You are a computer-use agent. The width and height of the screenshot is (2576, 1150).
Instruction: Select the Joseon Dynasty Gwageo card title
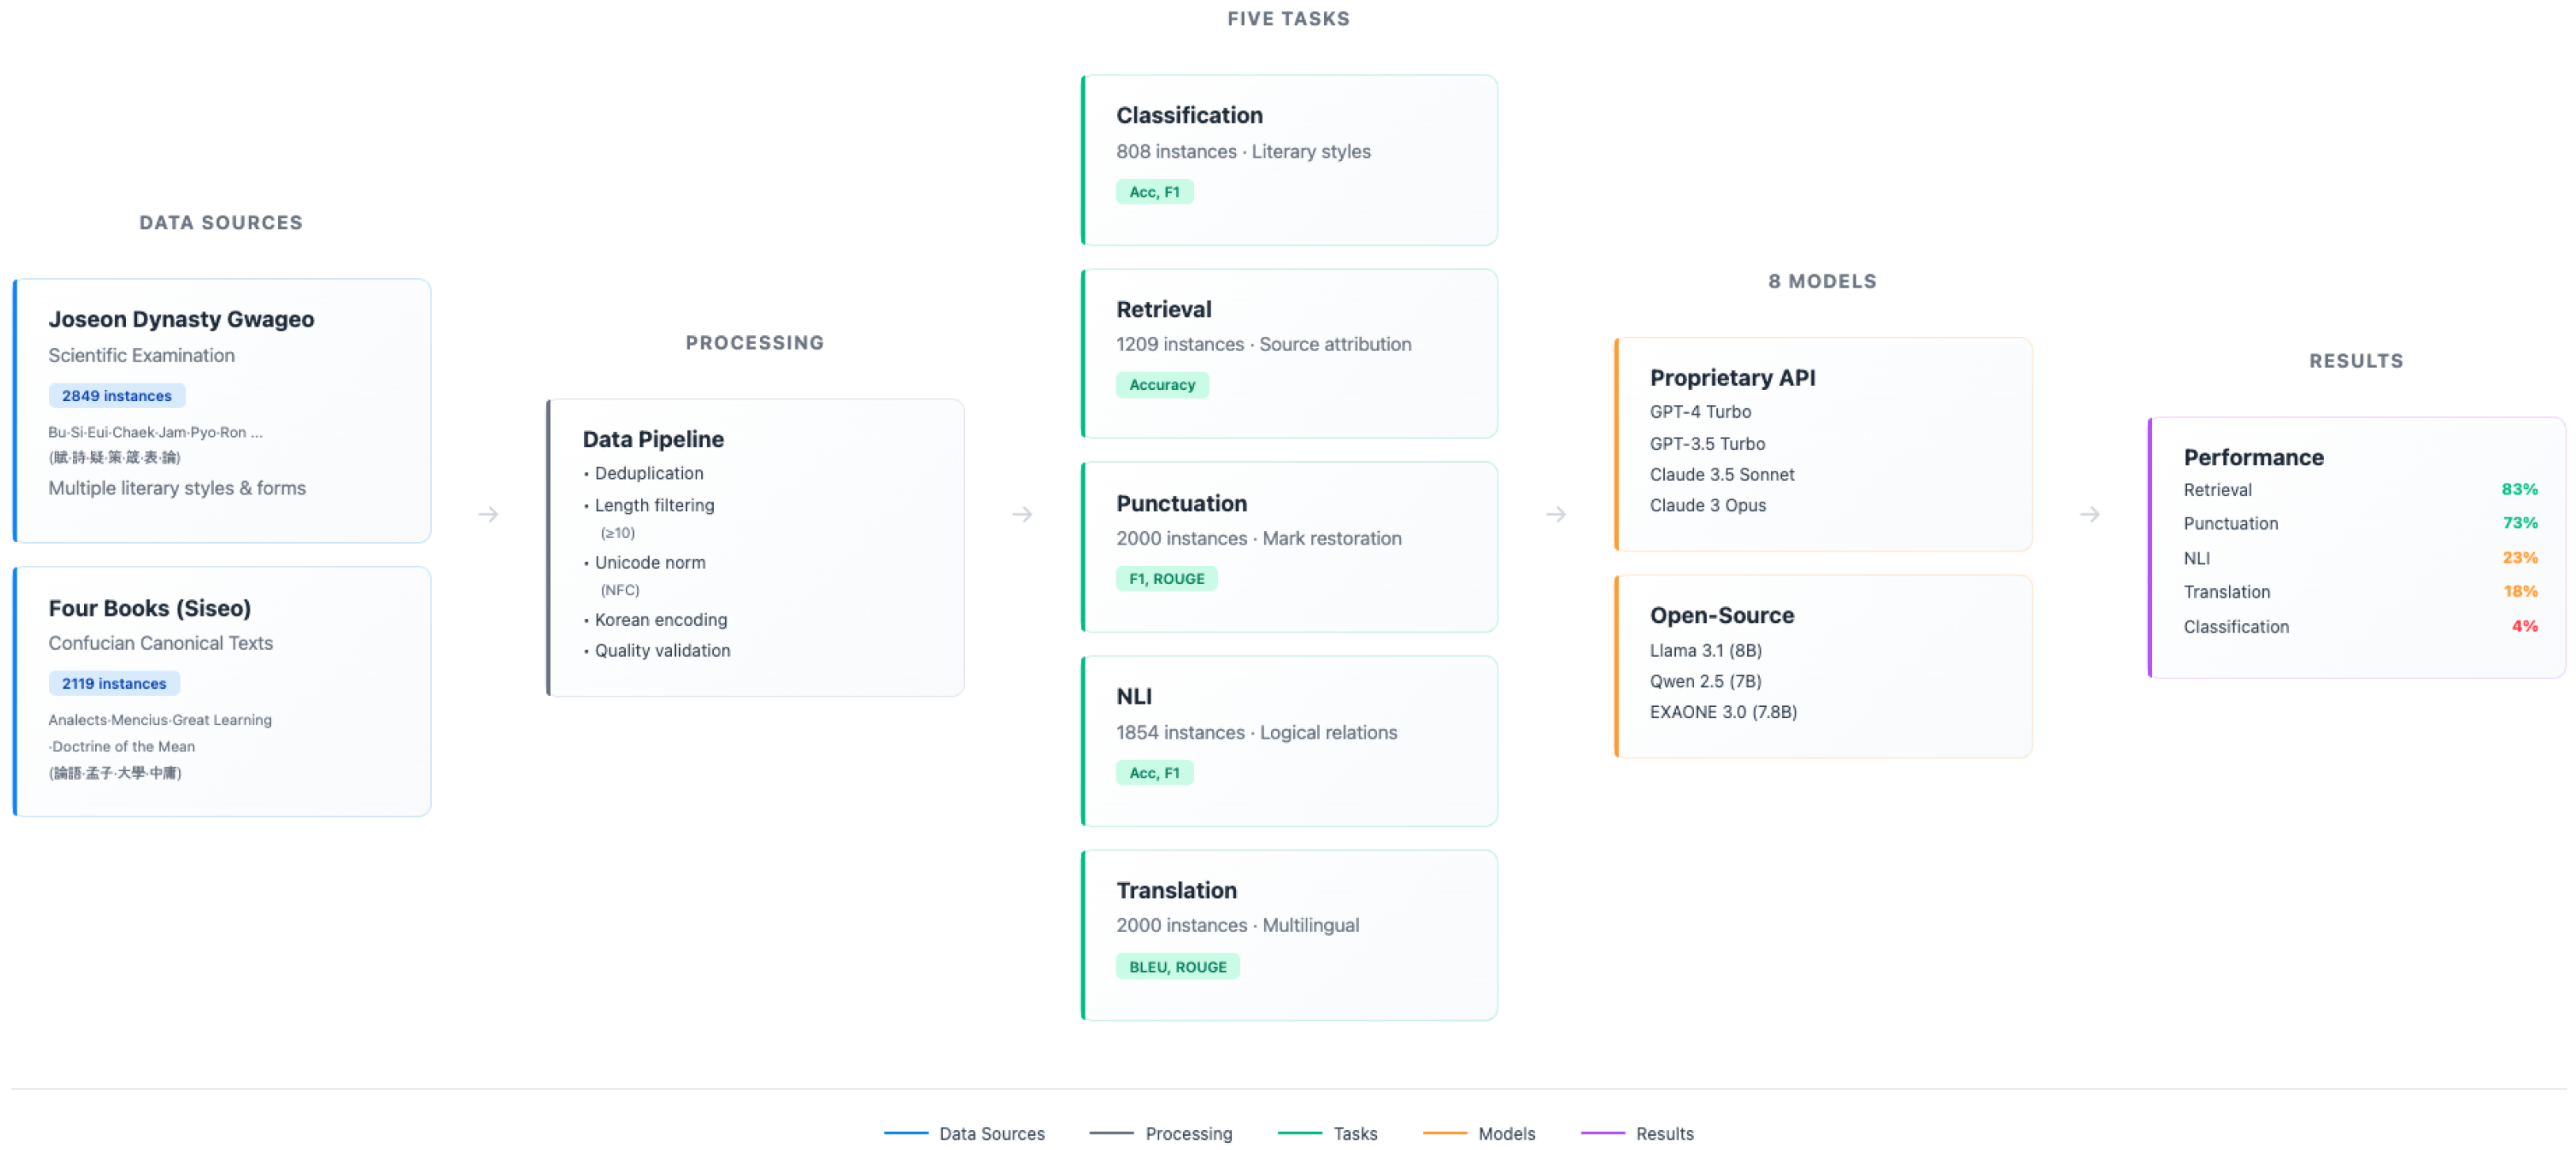pyautogui.click(x=181, y=319)
